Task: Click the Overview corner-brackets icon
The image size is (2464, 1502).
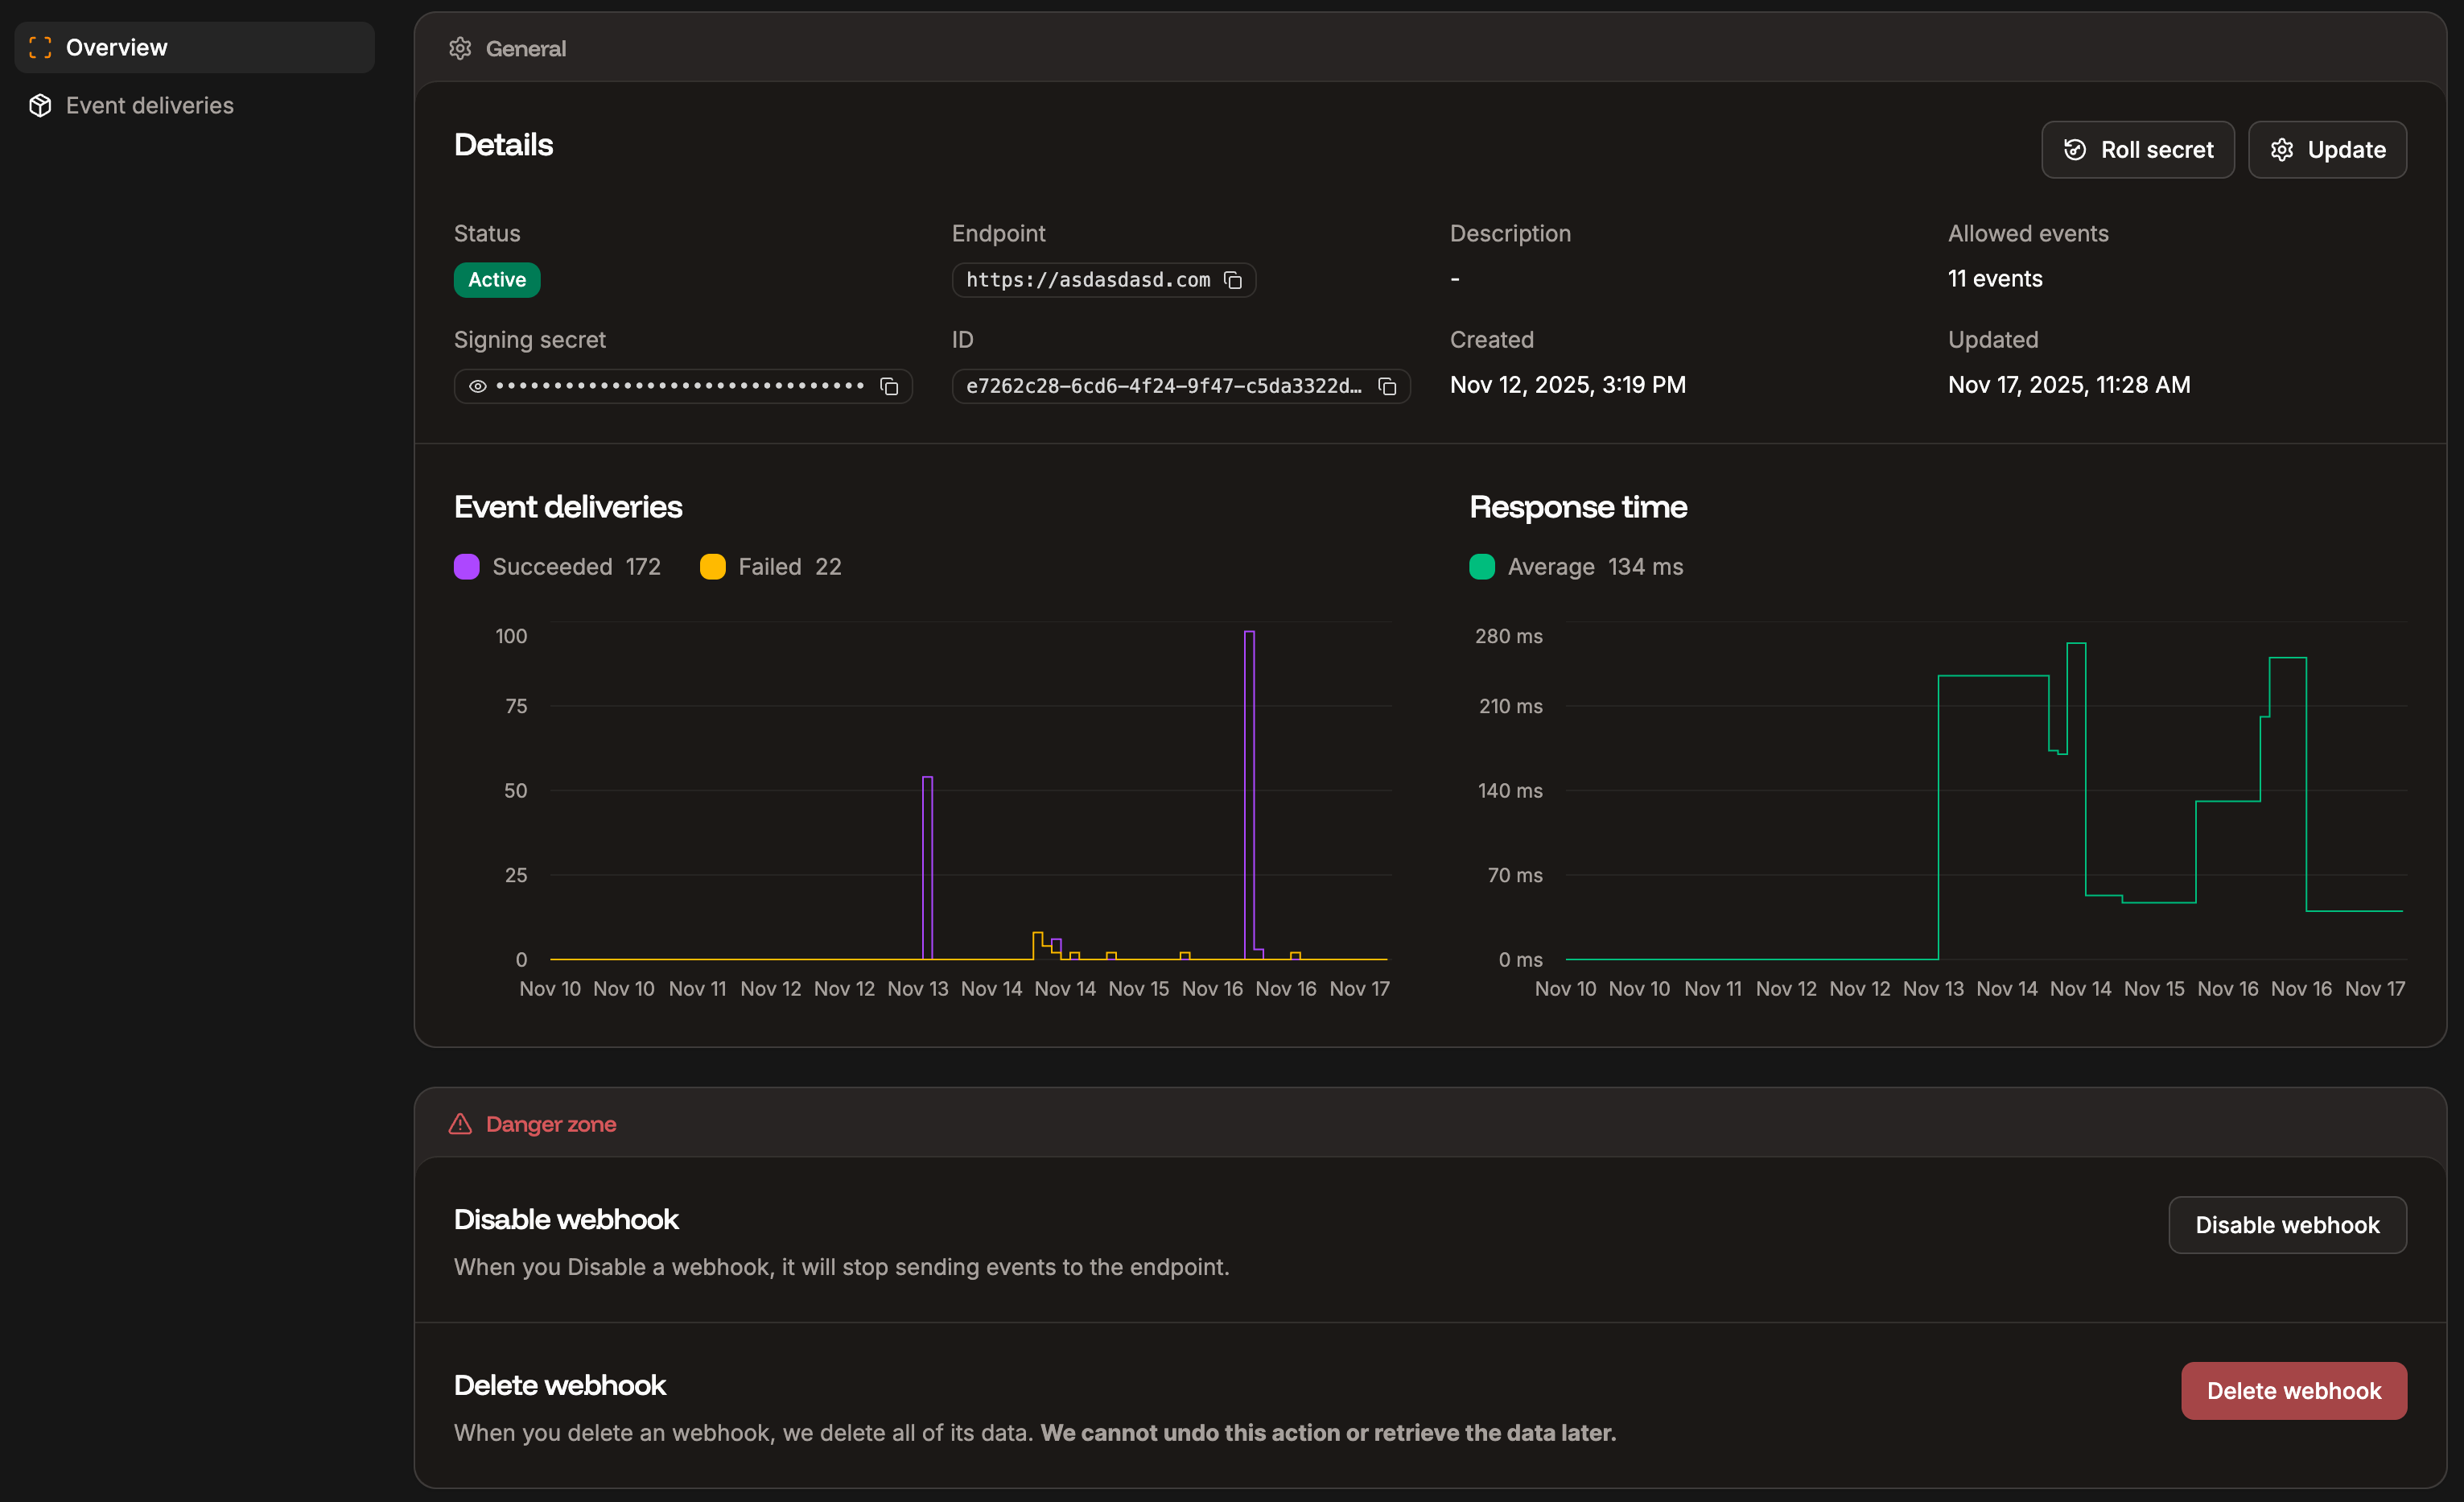Action: click(40, 46)
